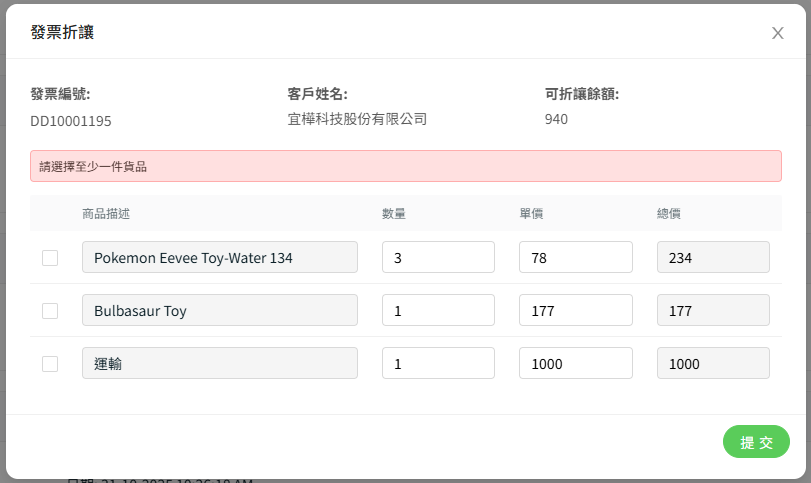This screenshot has width=811, height=483.
Task: Edit quantity field for Pokemon Eevee row
Action: (x=438, y=257)
